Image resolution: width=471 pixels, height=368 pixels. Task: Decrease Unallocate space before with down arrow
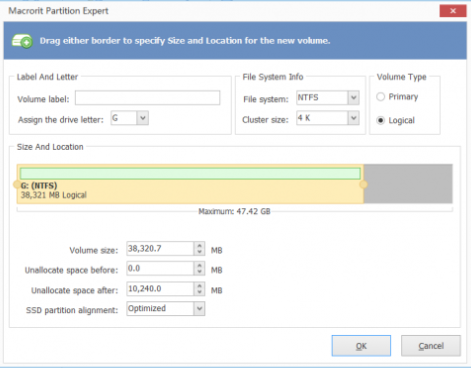click(199, 272)
